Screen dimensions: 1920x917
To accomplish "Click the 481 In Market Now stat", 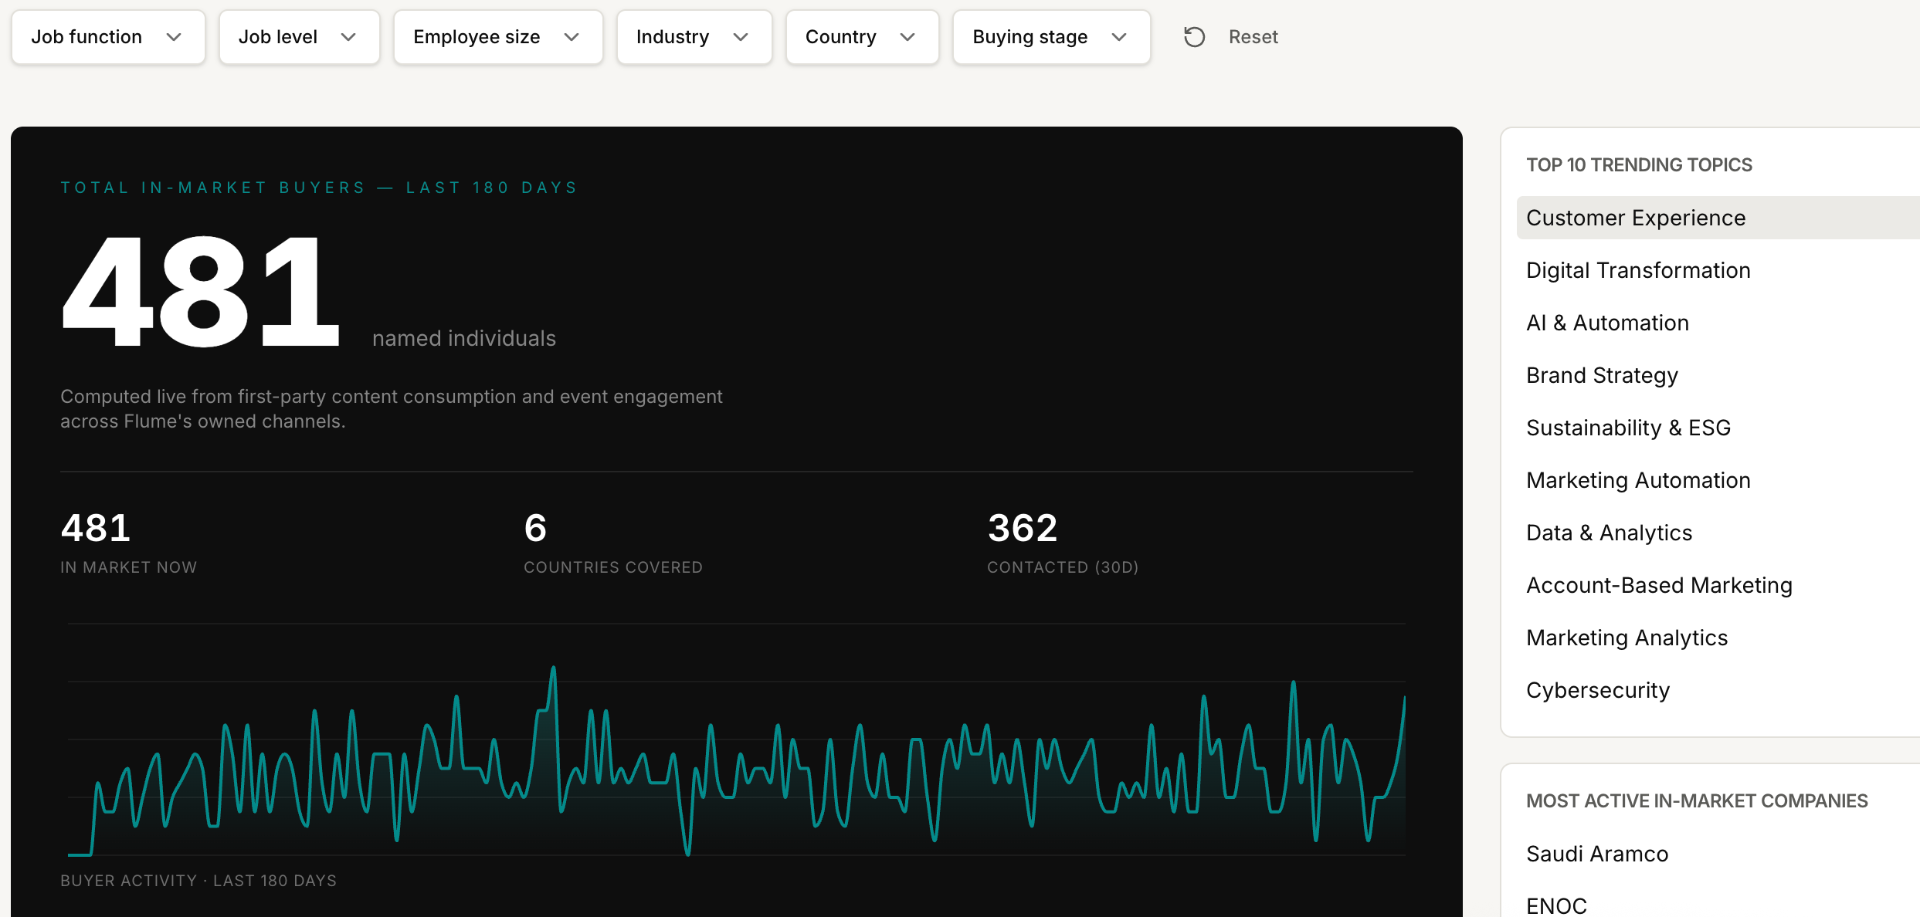I will [128, 543].
